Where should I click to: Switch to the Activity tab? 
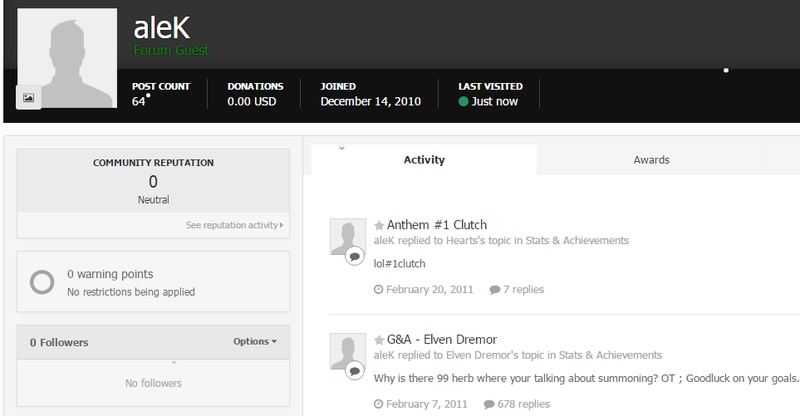point(424,160)
